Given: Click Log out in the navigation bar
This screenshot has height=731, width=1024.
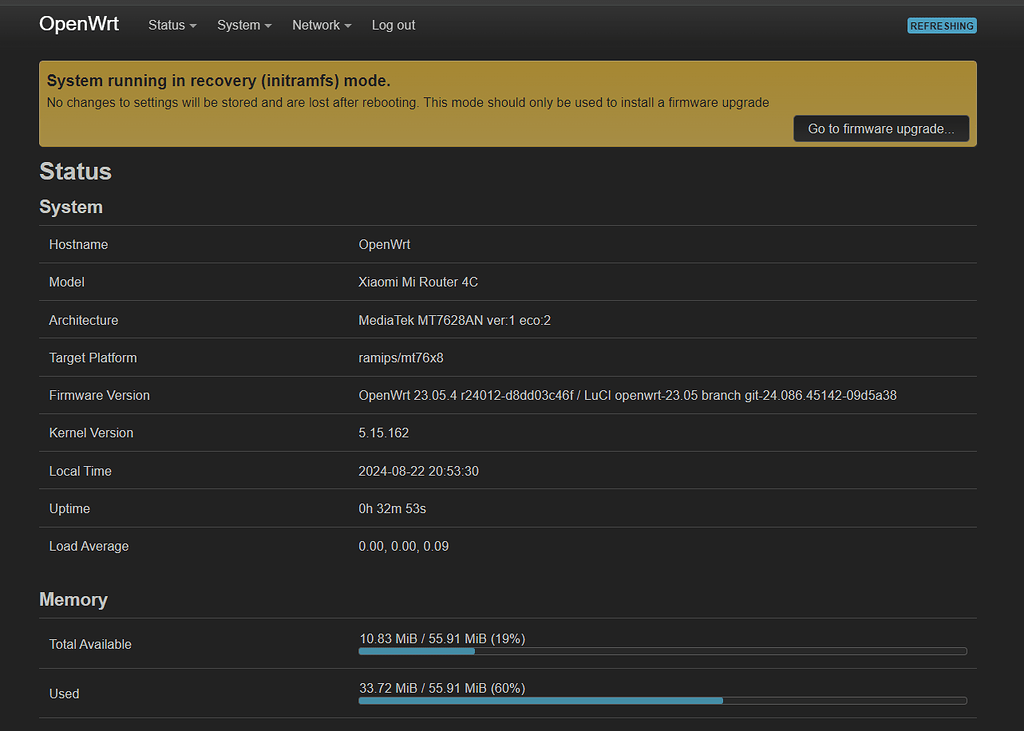Looking at the screenshot, I should [392, 25].
